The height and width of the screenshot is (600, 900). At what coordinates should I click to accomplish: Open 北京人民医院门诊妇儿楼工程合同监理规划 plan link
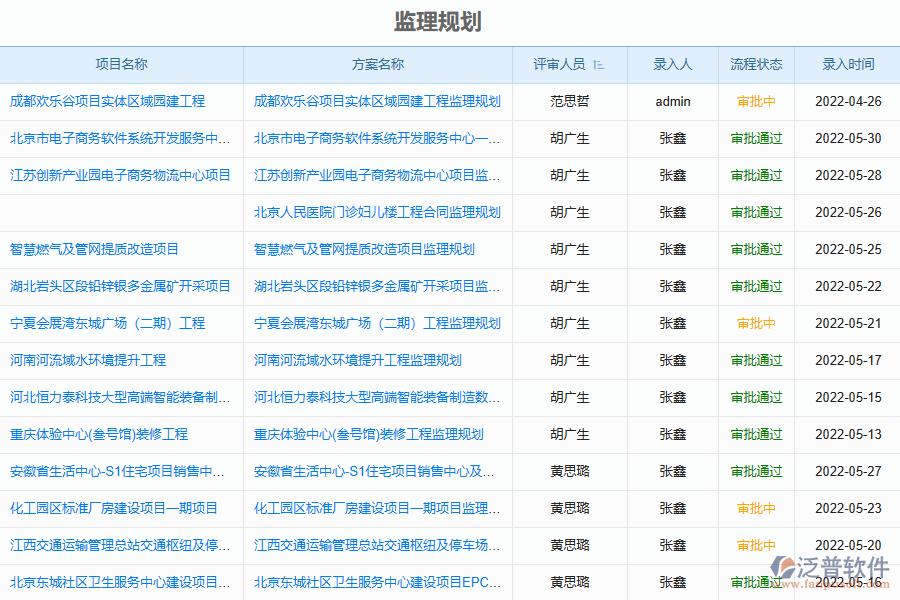pyautogui.click(x=377, y=212)
